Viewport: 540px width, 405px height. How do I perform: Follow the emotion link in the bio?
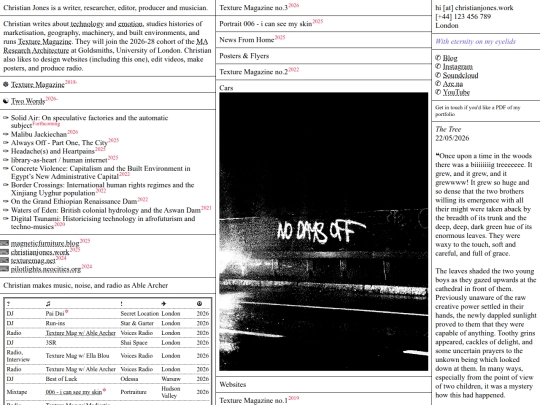click(x=130, y=24)
